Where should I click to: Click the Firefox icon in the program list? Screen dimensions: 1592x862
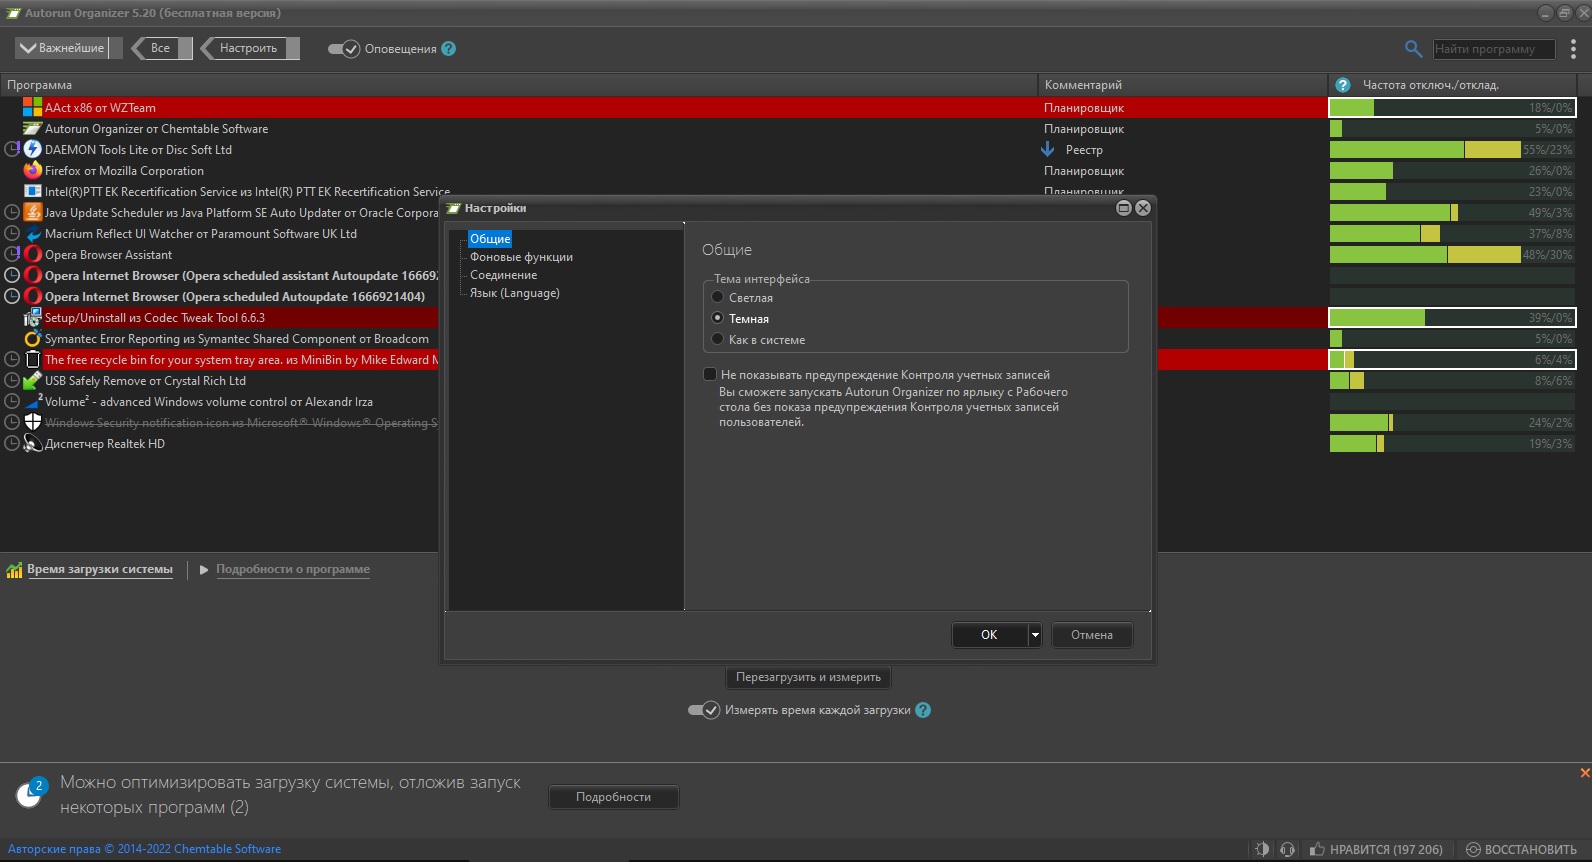32,170
